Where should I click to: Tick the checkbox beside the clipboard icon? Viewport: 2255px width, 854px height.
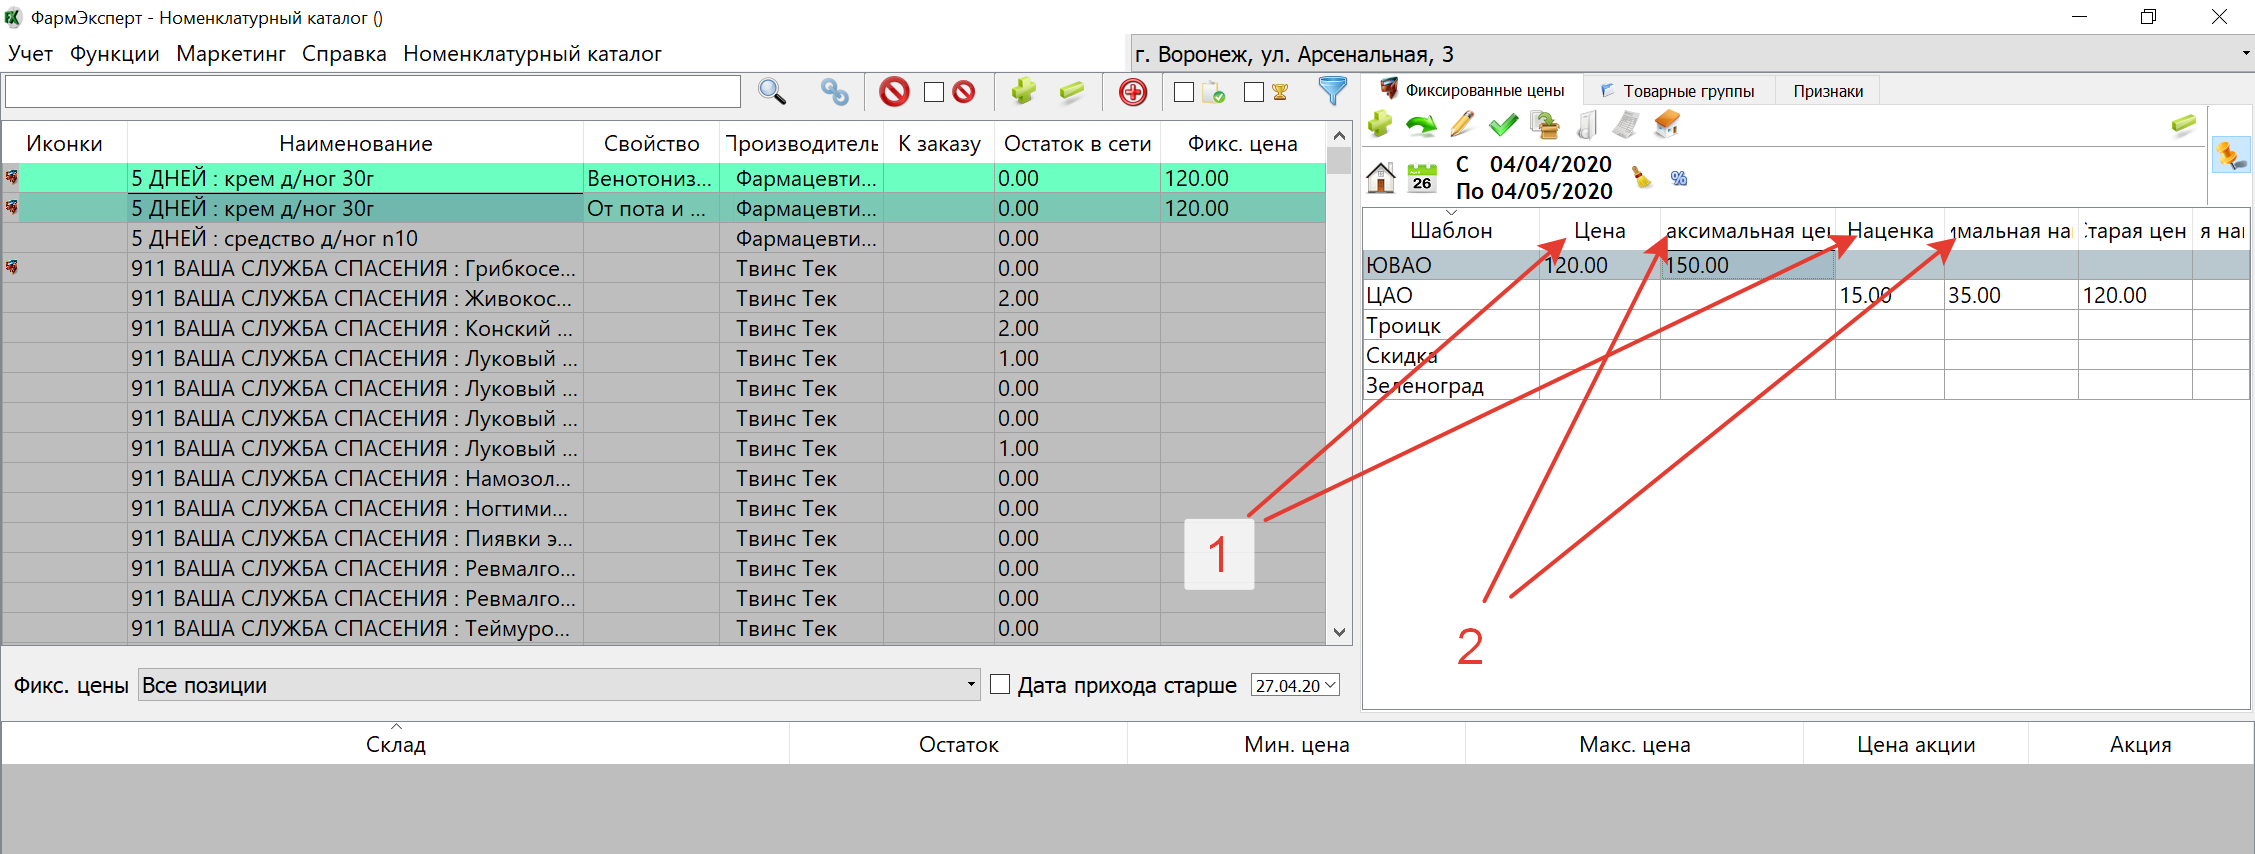point(1184,92)
